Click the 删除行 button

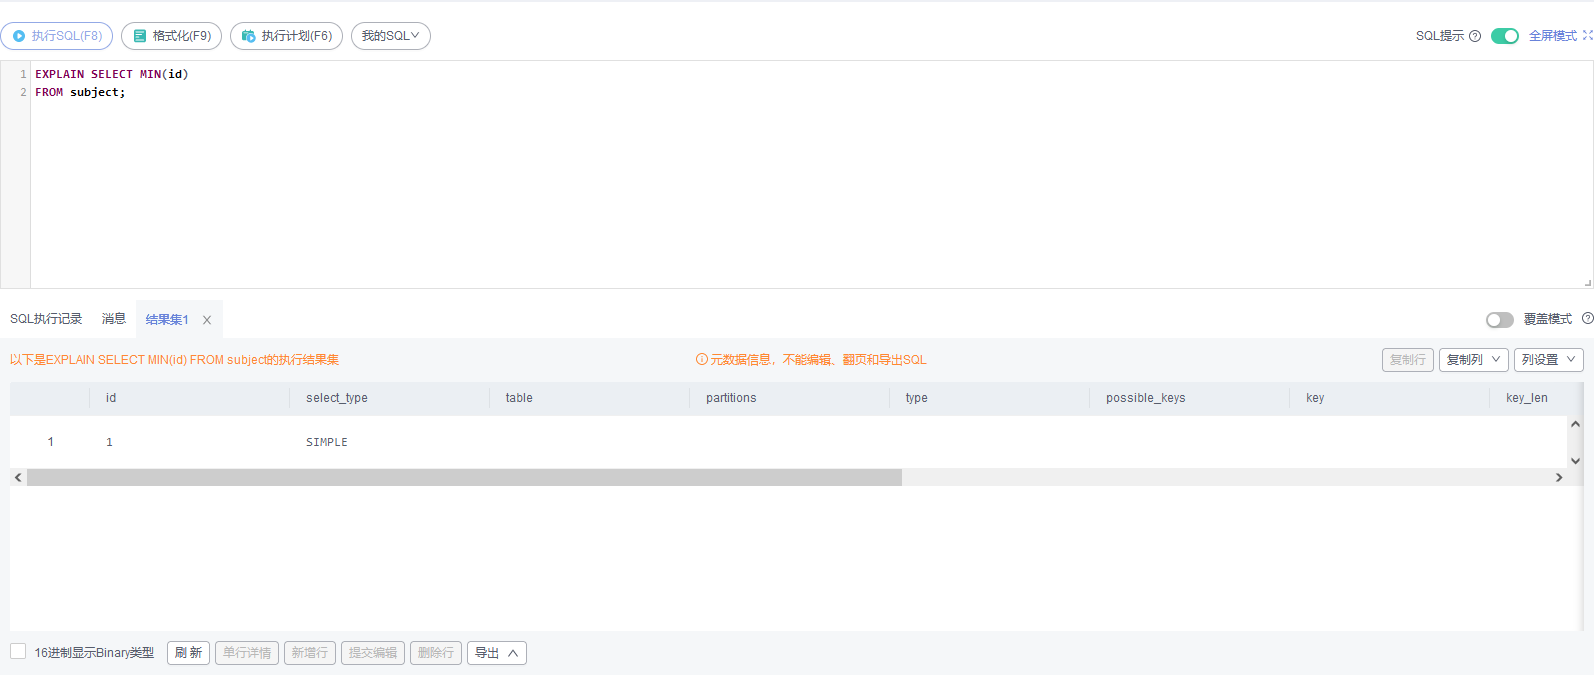click(x=436, y=653)
